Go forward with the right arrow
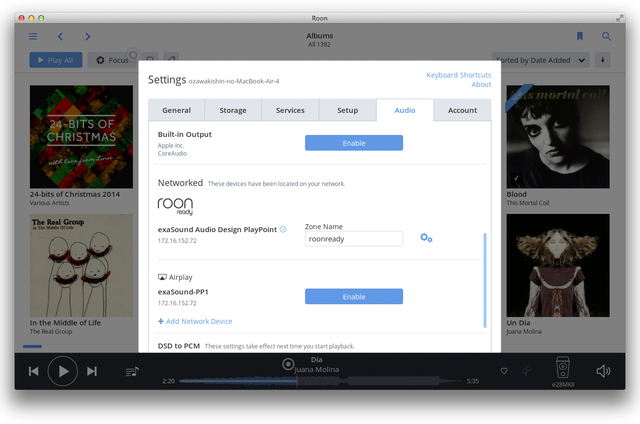640x424 pixels. 88,37
